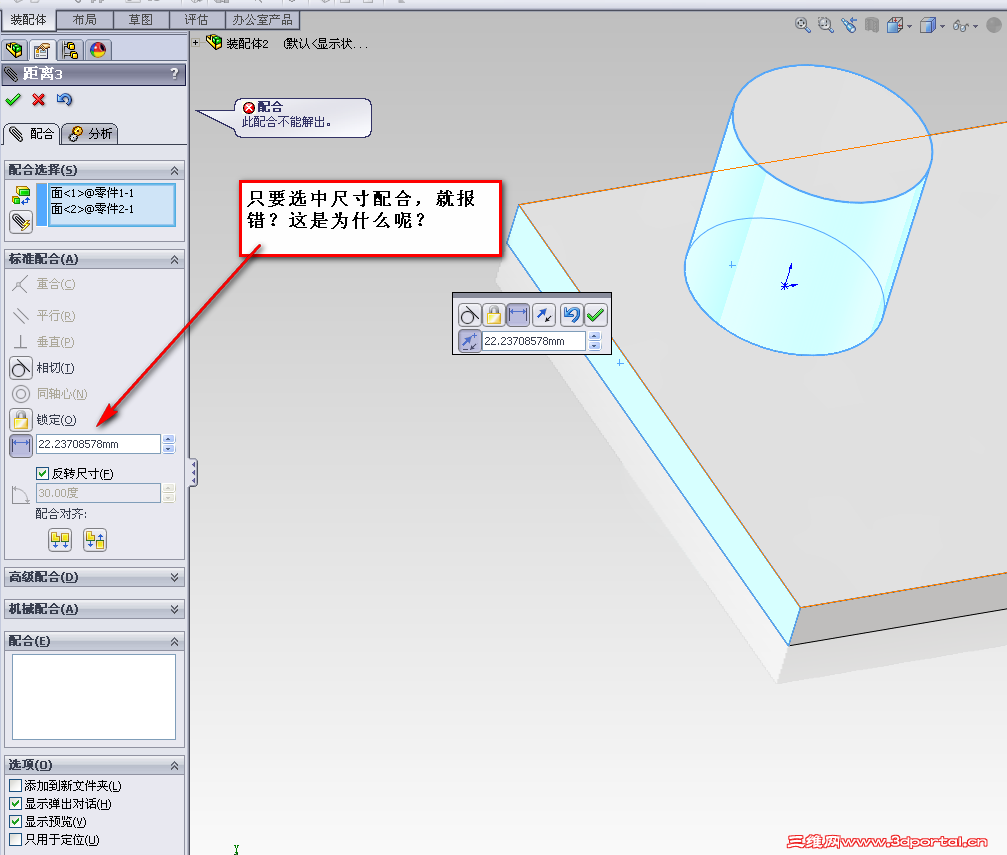The image size is (1007, 855).
Task: Click the undo icon in the popup mate toolbar
Action: coord(569,314)
